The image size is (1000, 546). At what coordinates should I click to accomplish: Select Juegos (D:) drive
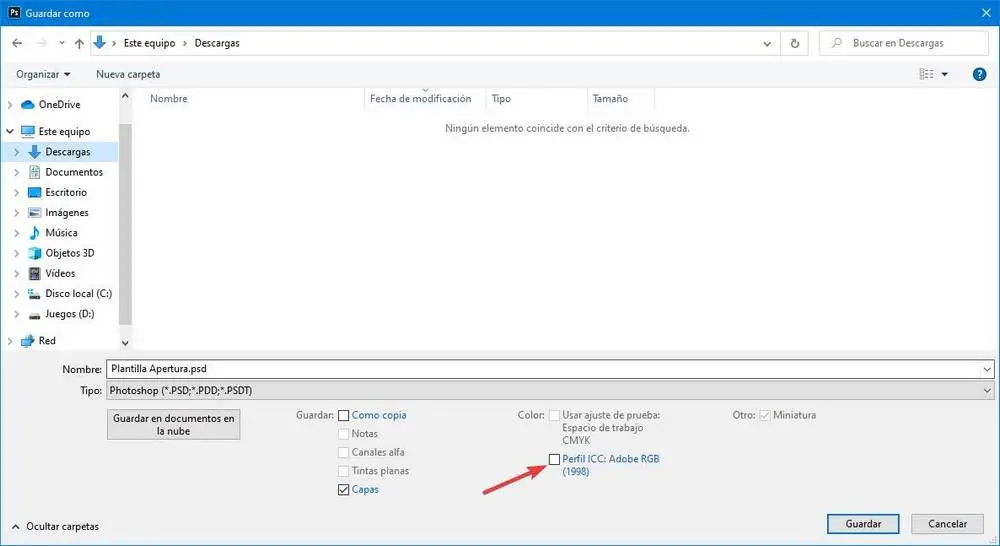[70, 314]
